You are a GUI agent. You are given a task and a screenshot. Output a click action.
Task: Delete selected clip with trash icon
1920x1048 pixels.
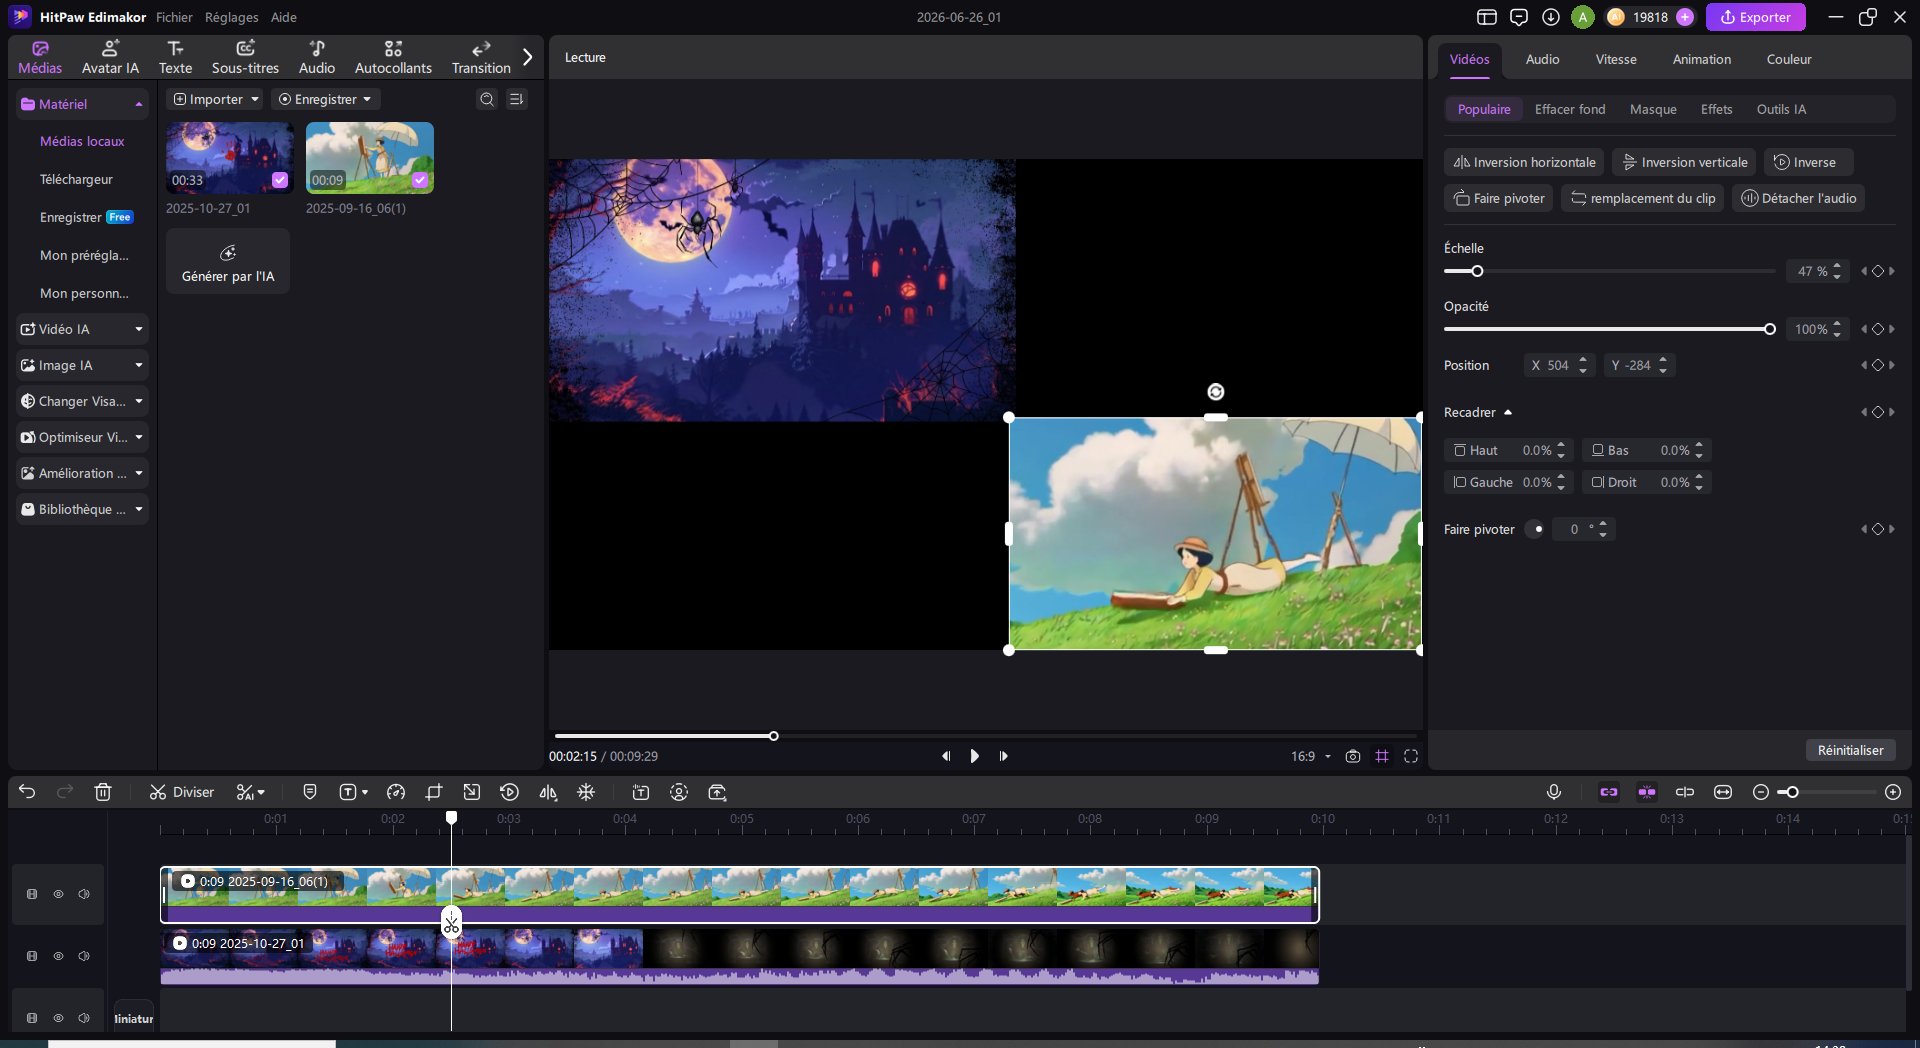coord(103,792)
